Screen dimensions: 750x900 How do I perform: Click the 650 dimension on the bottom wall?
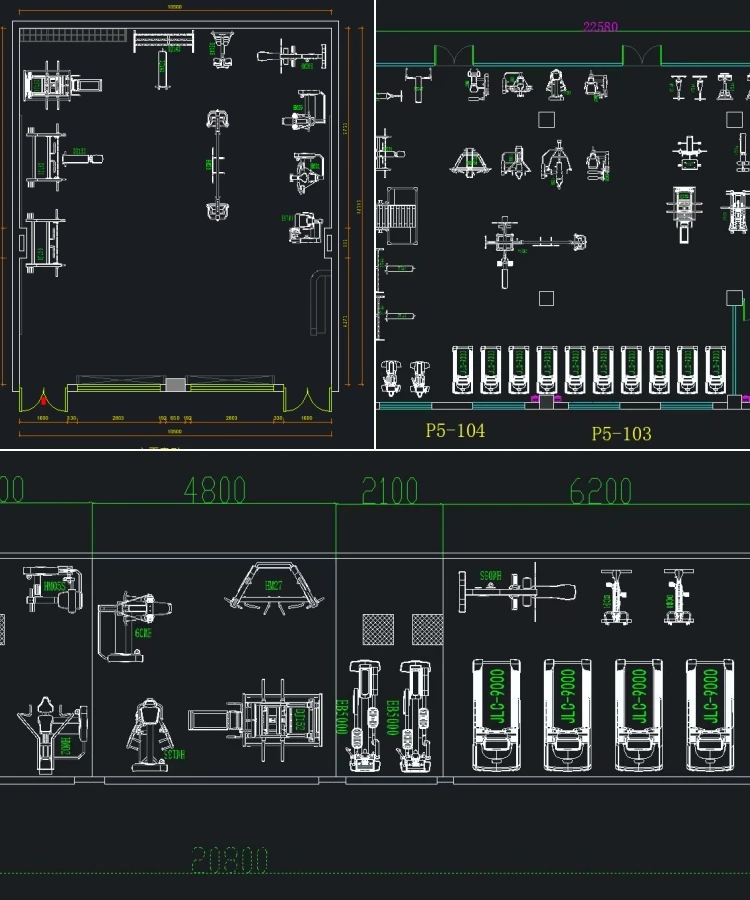click(174, 418)
